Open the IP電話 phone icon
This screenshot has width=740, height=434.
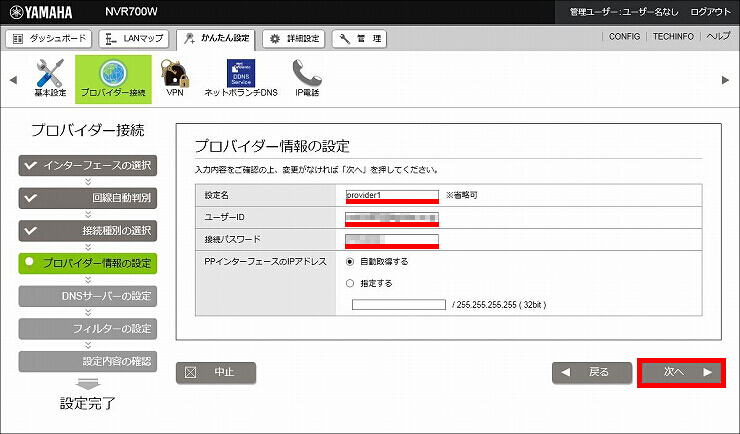click(307, 78)
